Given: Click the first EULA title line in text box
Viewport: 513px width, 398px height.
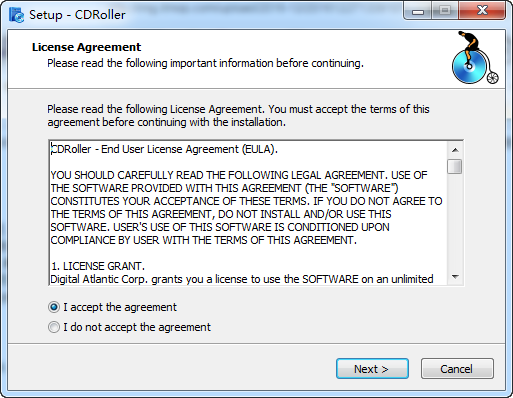Looking at the screenshot, I should [x=164, y=149].
